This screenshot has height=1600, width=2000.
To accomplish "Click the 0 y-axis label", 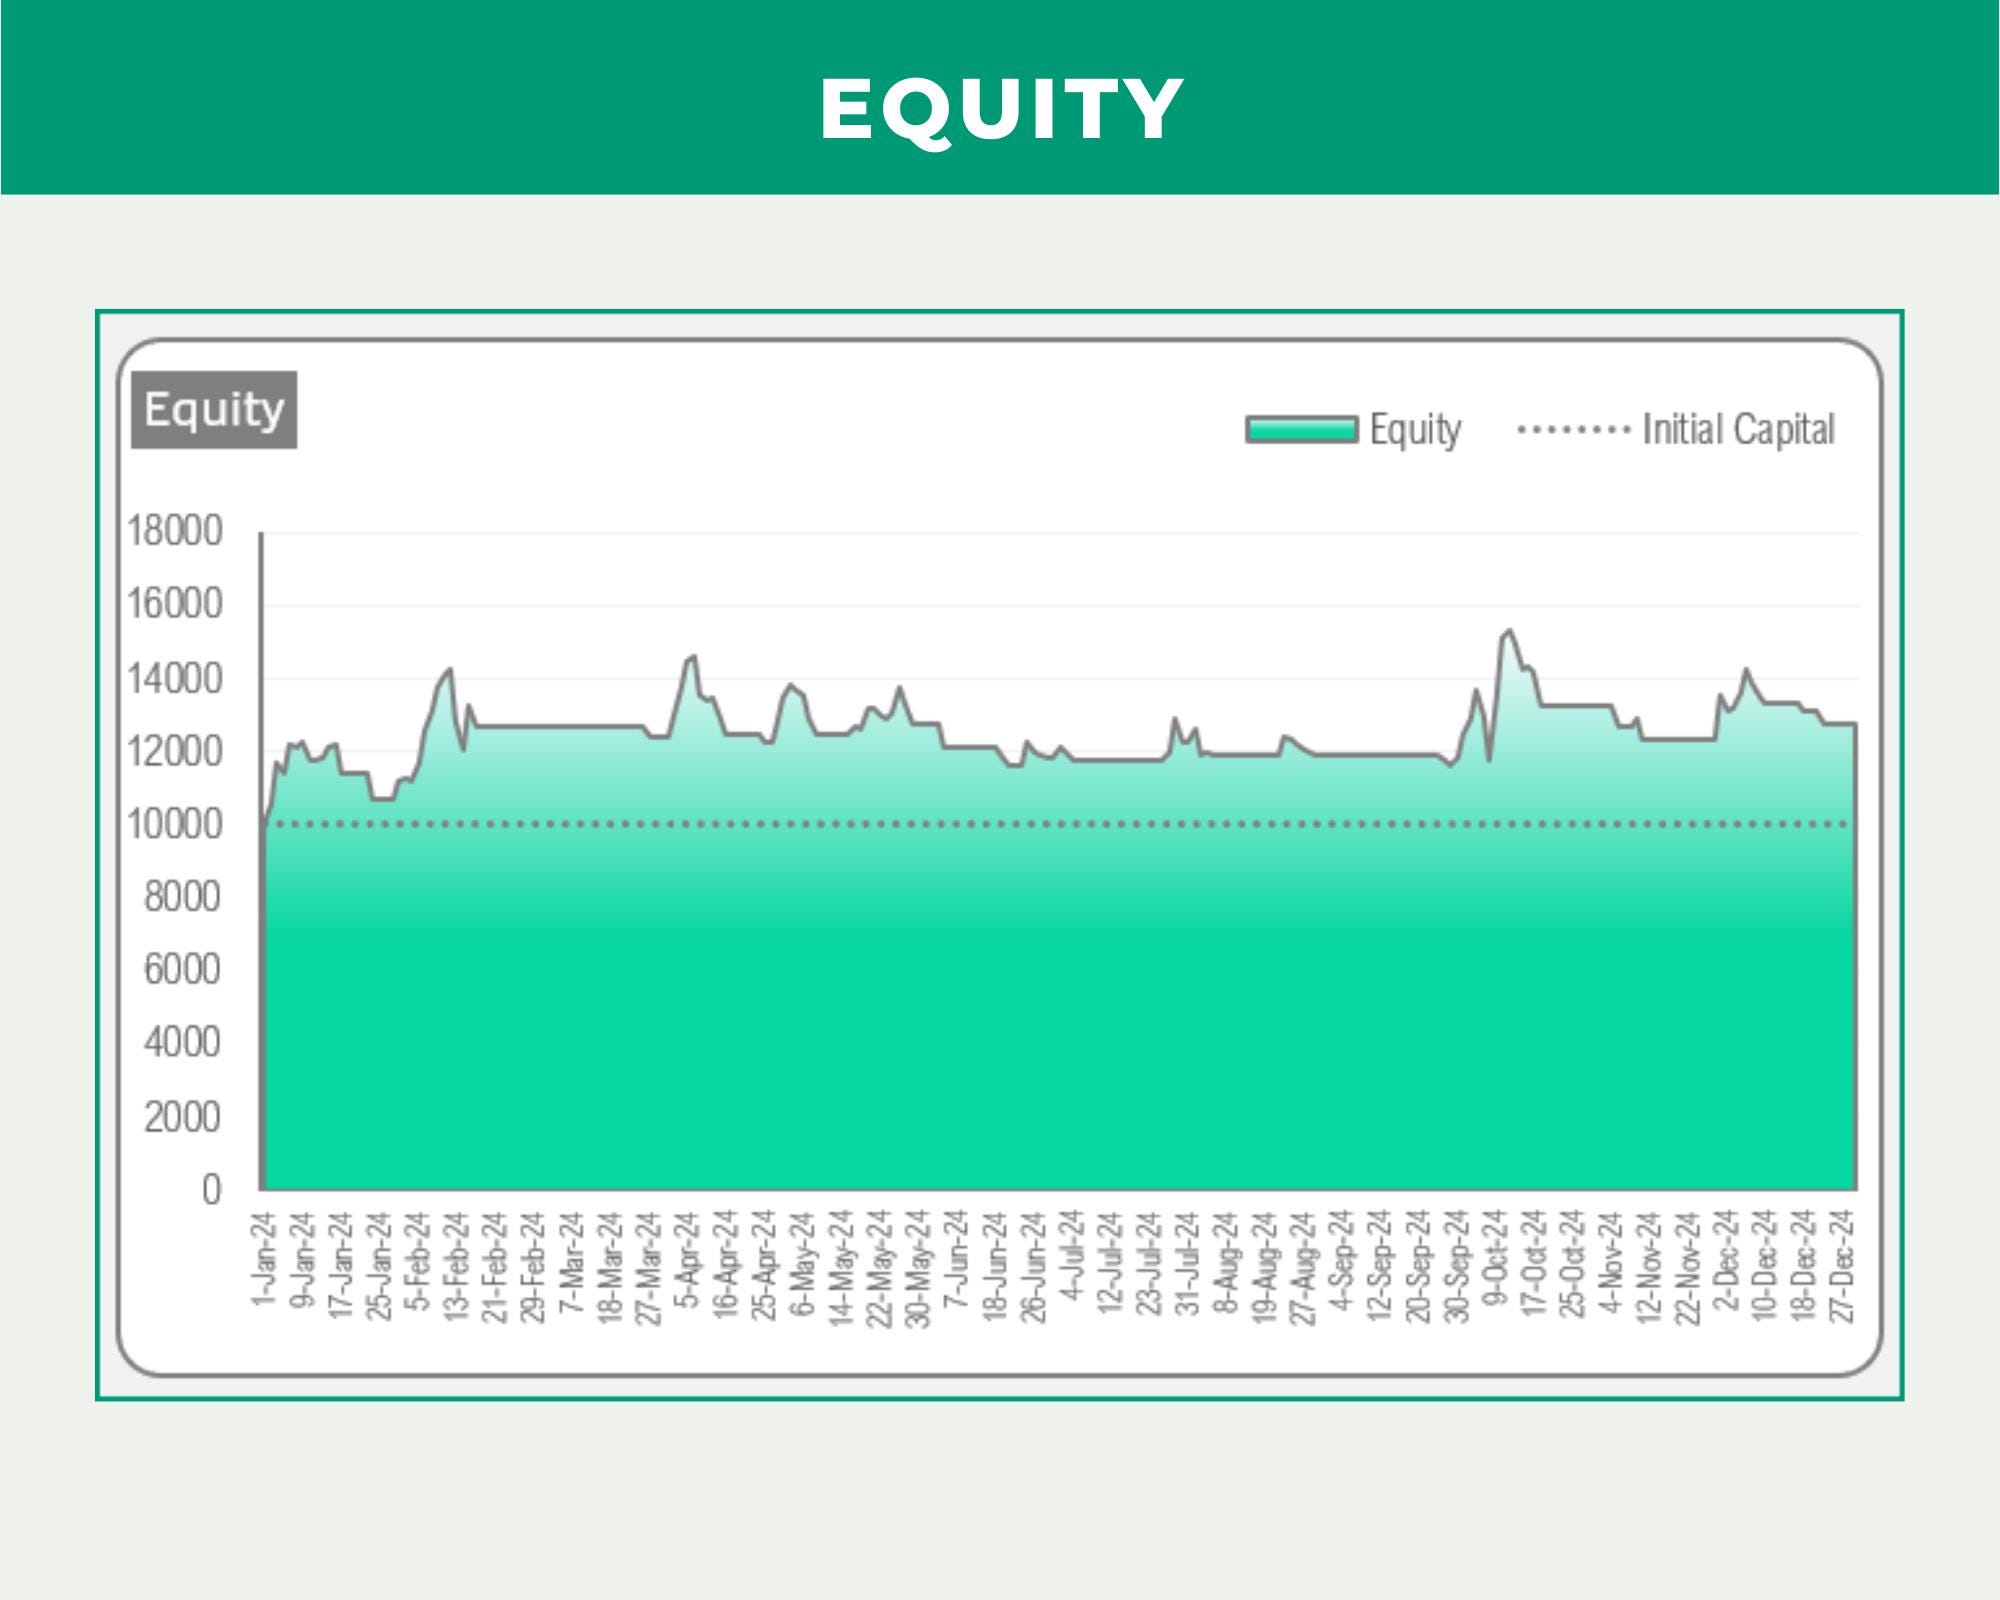I will pos(211,1190).
